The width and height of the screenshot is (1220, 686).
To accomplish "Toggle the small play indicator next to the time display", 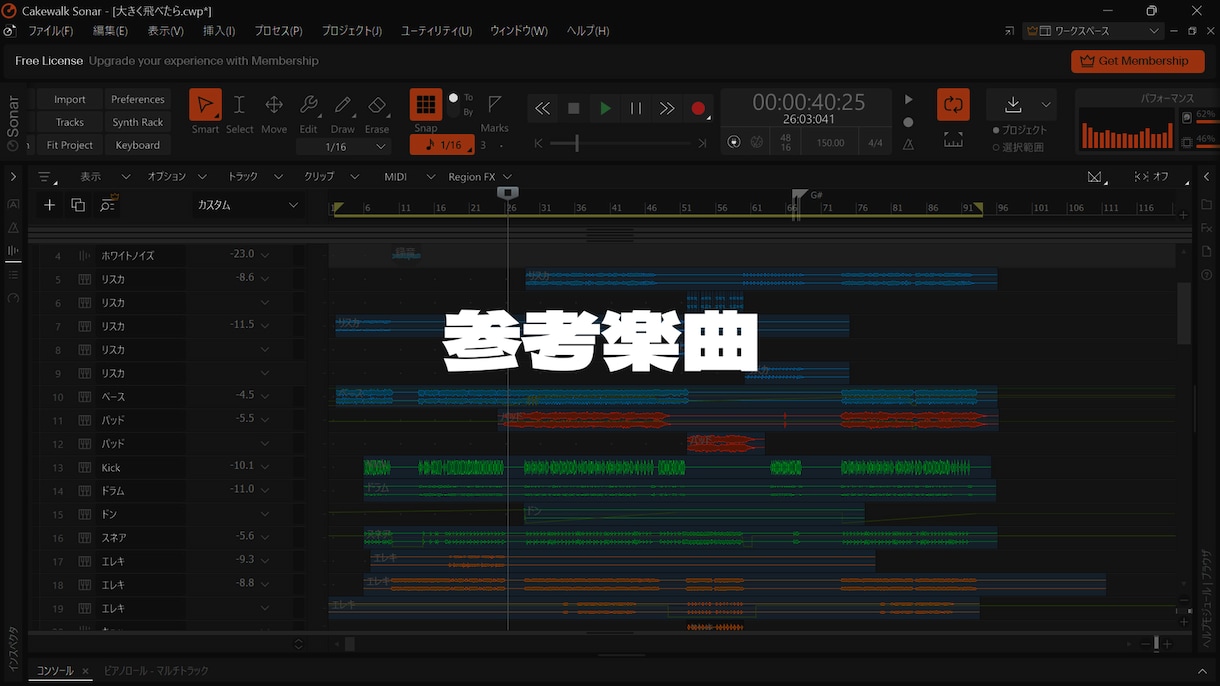I will point(908,100).
